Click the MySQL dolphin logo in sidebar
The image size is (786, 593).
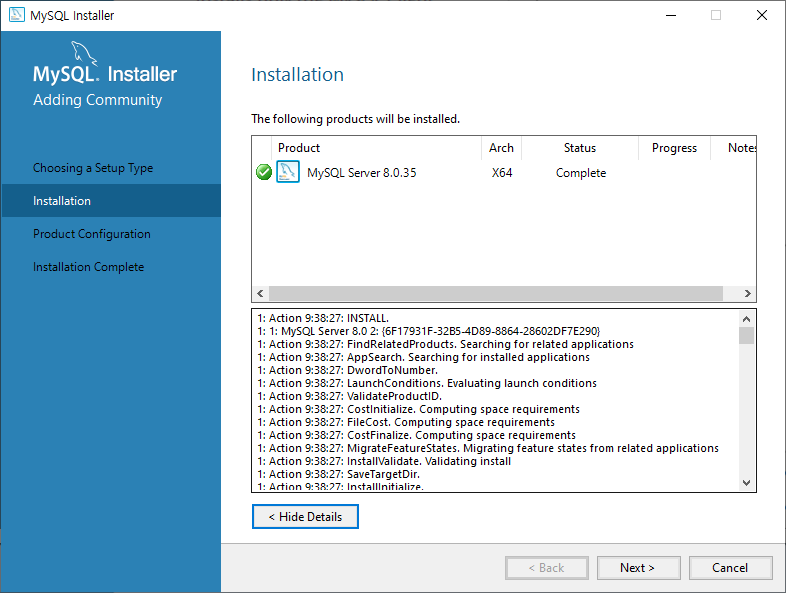(x=84, y=53)
